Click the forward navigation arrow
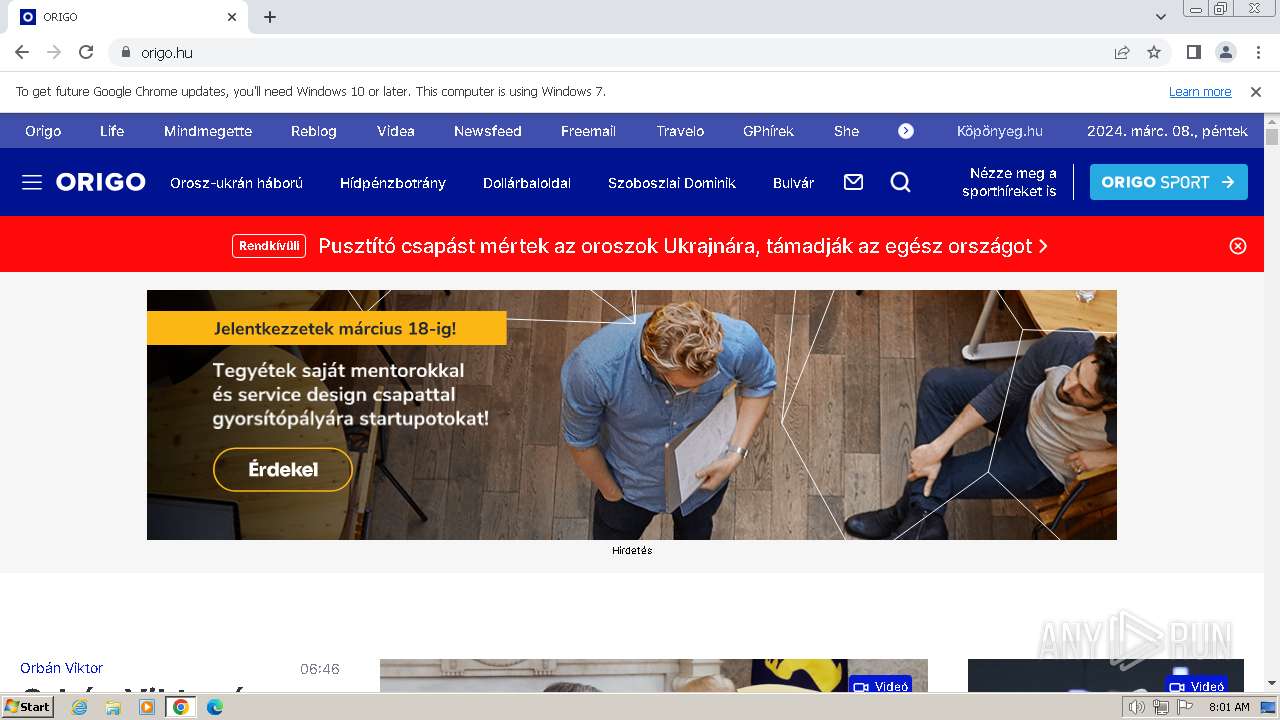The image size is (1280, 720). click(x=54, y=52)
